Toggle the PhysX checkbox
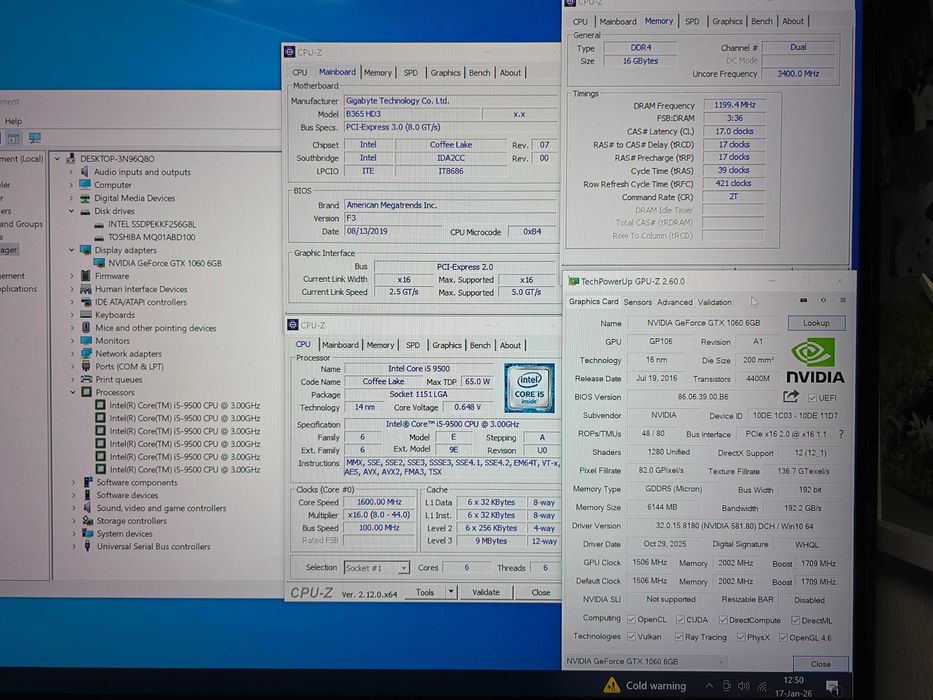 tap(741, 637)
